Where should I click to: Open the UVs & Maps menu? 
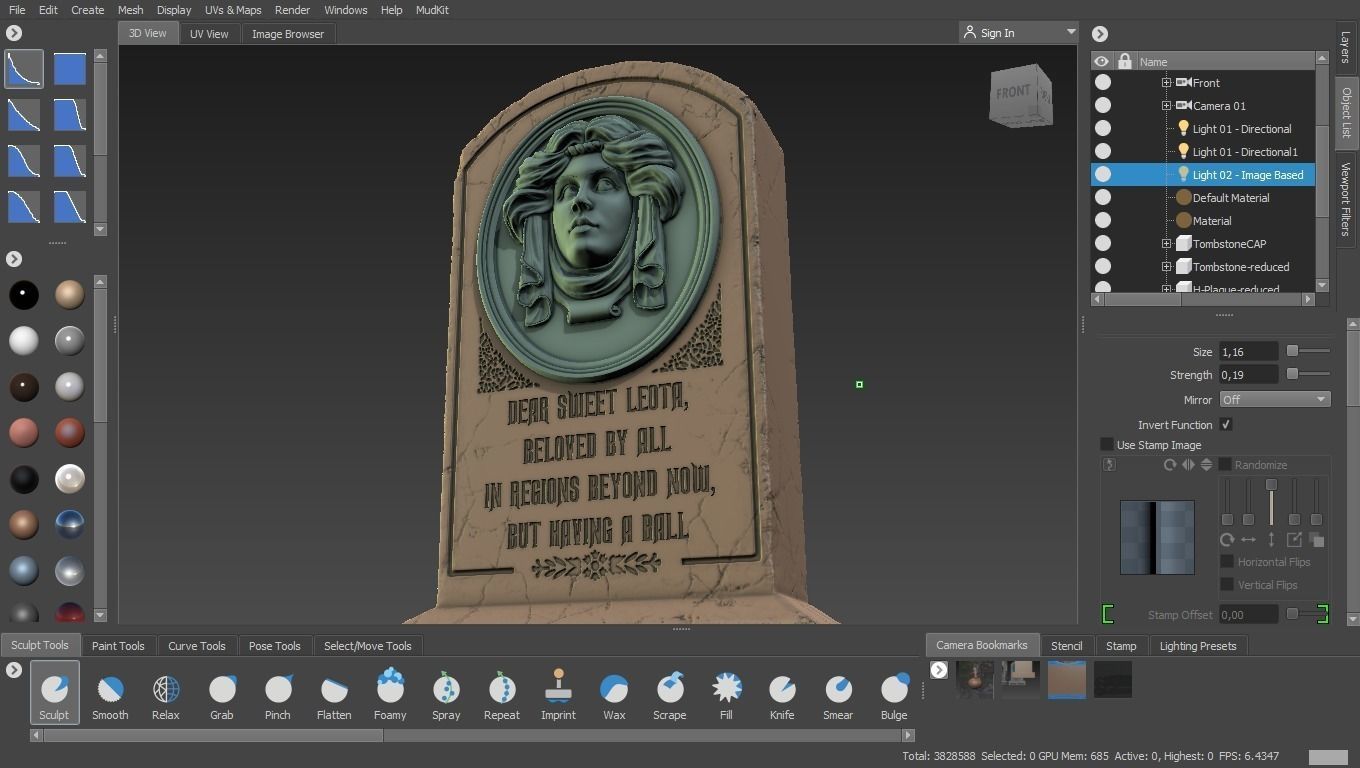tap(233, 10)
